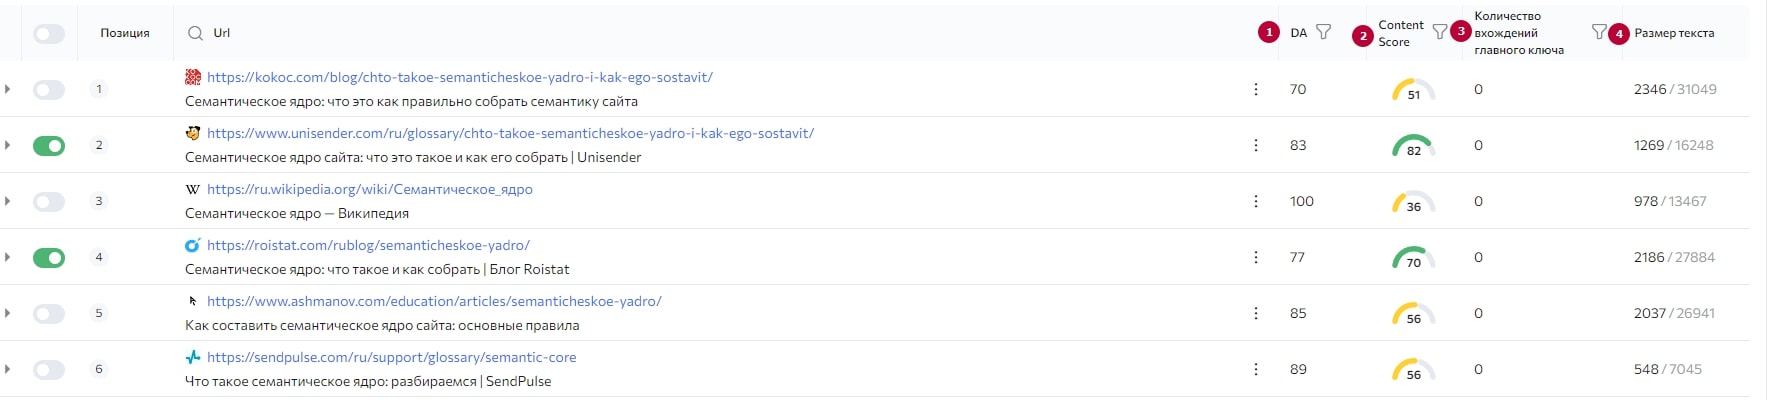Expand the ashmanov.com row arrow
This screenshot has height=400, width=1788.
pyautogui.click(x=8, y=313)
